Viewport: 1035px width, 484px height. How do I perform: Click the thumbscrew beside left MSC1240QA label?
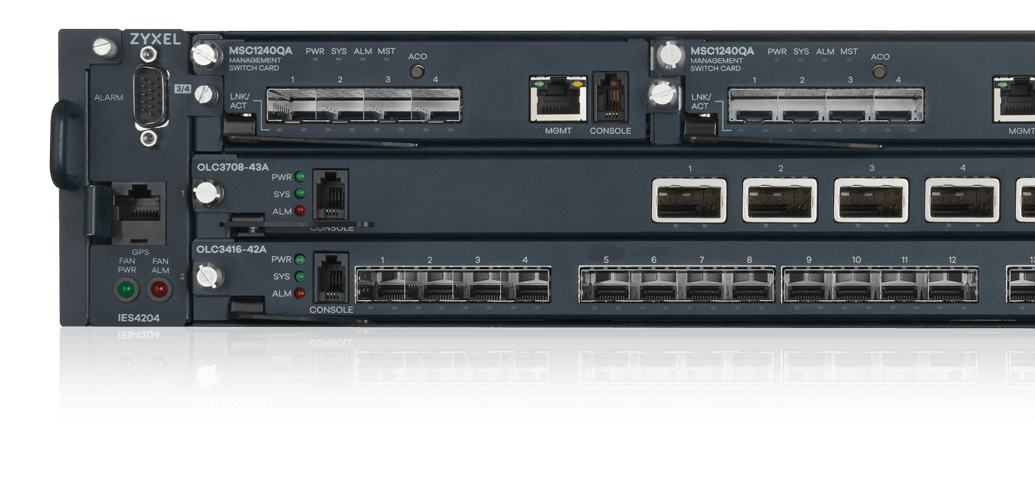coord(206,53)
